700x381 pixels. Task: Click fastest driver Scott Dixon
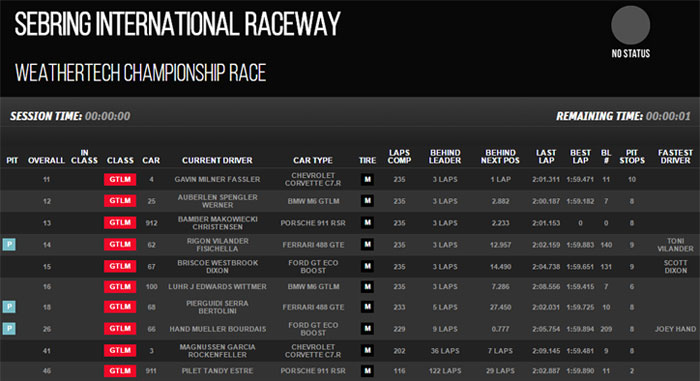click(x=675, y=267)
